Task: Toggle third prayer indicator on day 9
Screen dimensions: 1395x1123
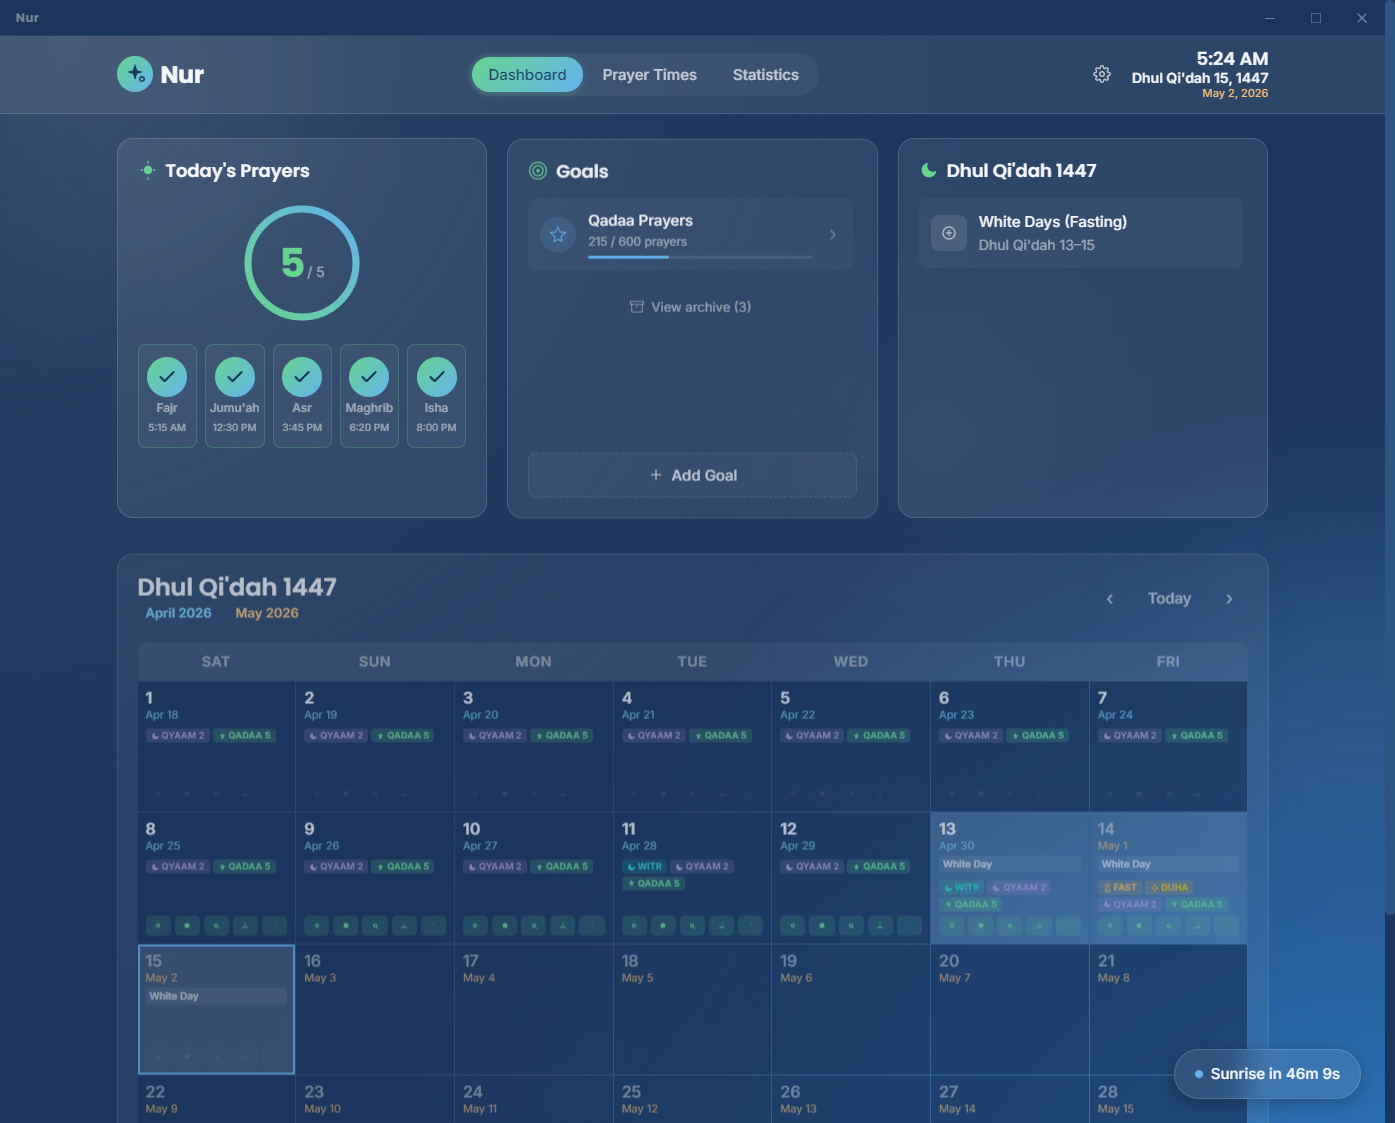Action: pyautogui.click(x=375, y=926)
